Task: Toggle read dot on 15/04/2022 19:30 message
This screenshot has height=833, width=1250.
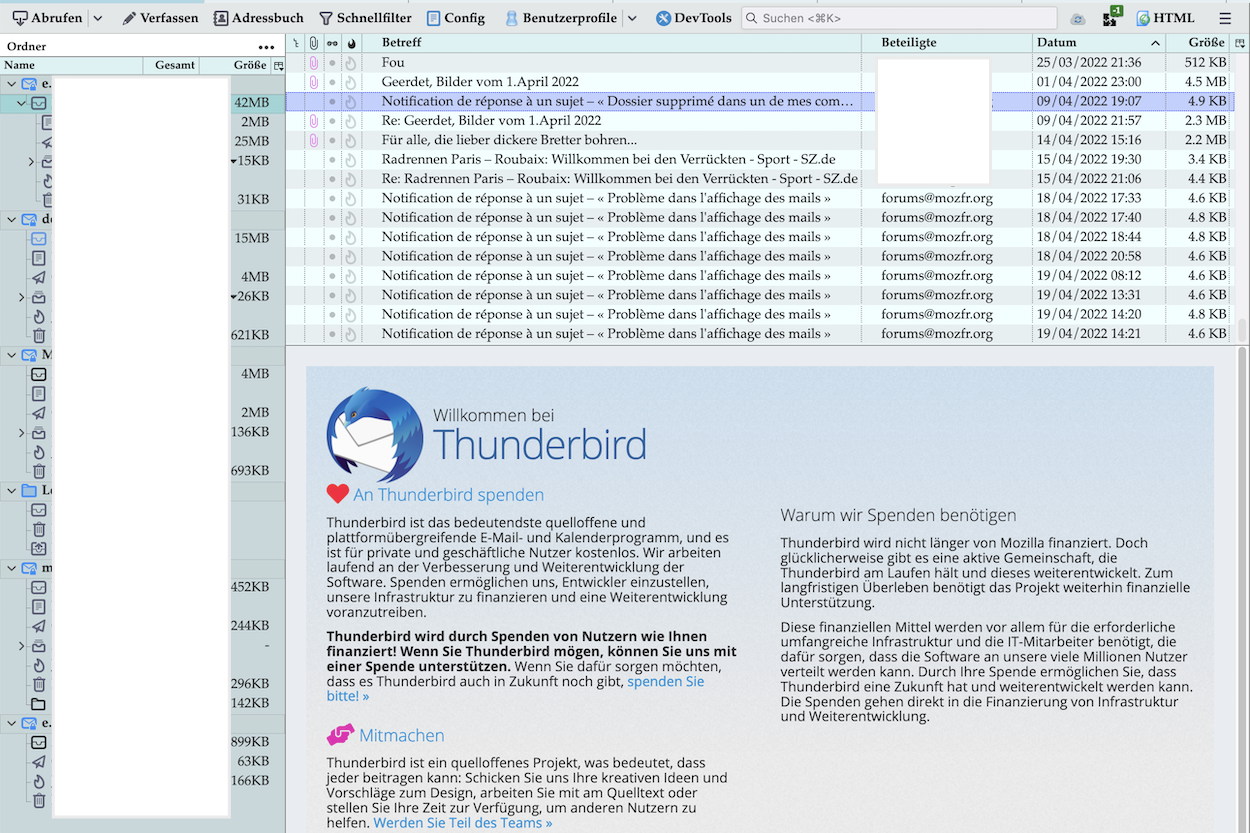Action: pos(332,160)
